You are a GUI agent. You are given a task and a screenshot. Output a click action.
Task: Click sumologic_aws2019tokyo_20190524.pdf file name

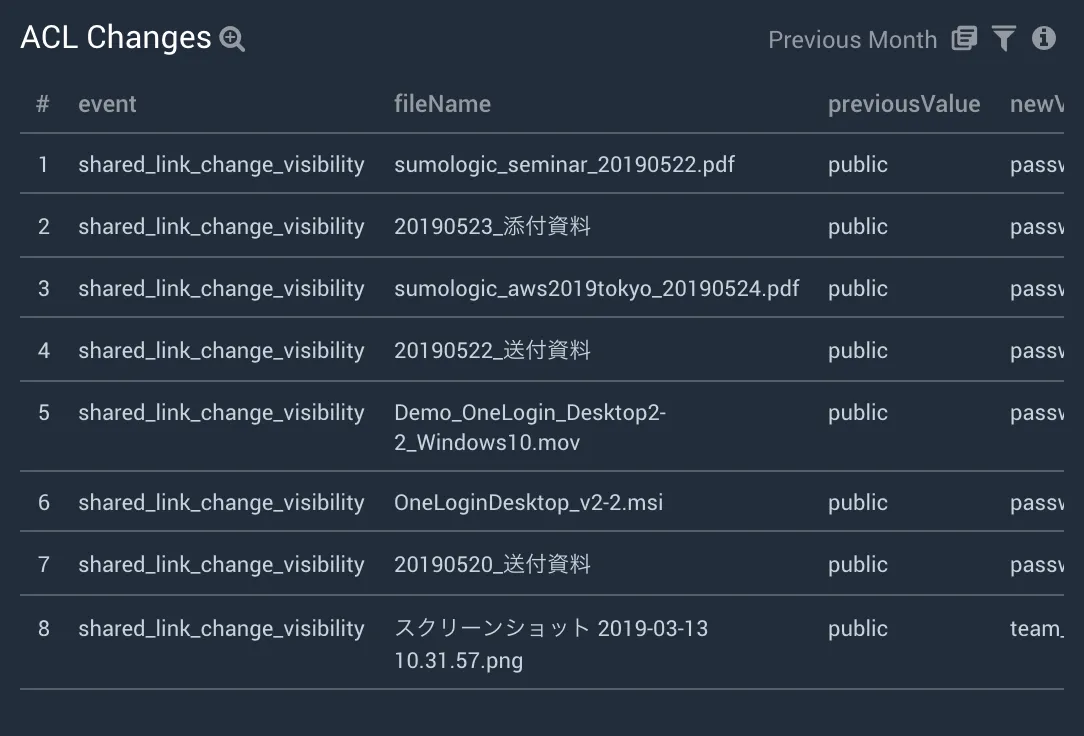[597, 288]
